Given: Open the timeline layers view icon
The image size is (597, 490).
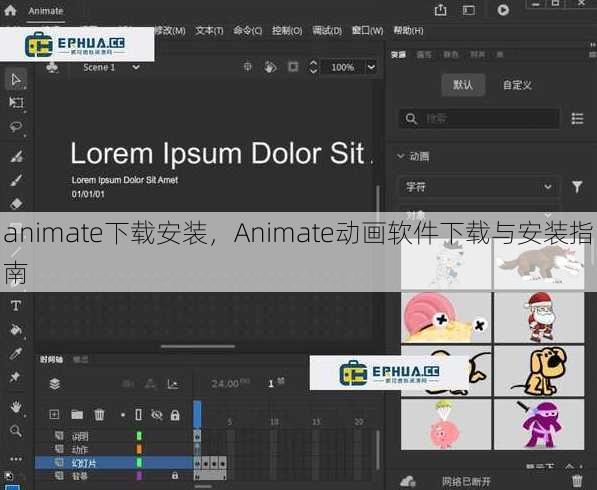Looking at the screenshot, I should 54,383.
